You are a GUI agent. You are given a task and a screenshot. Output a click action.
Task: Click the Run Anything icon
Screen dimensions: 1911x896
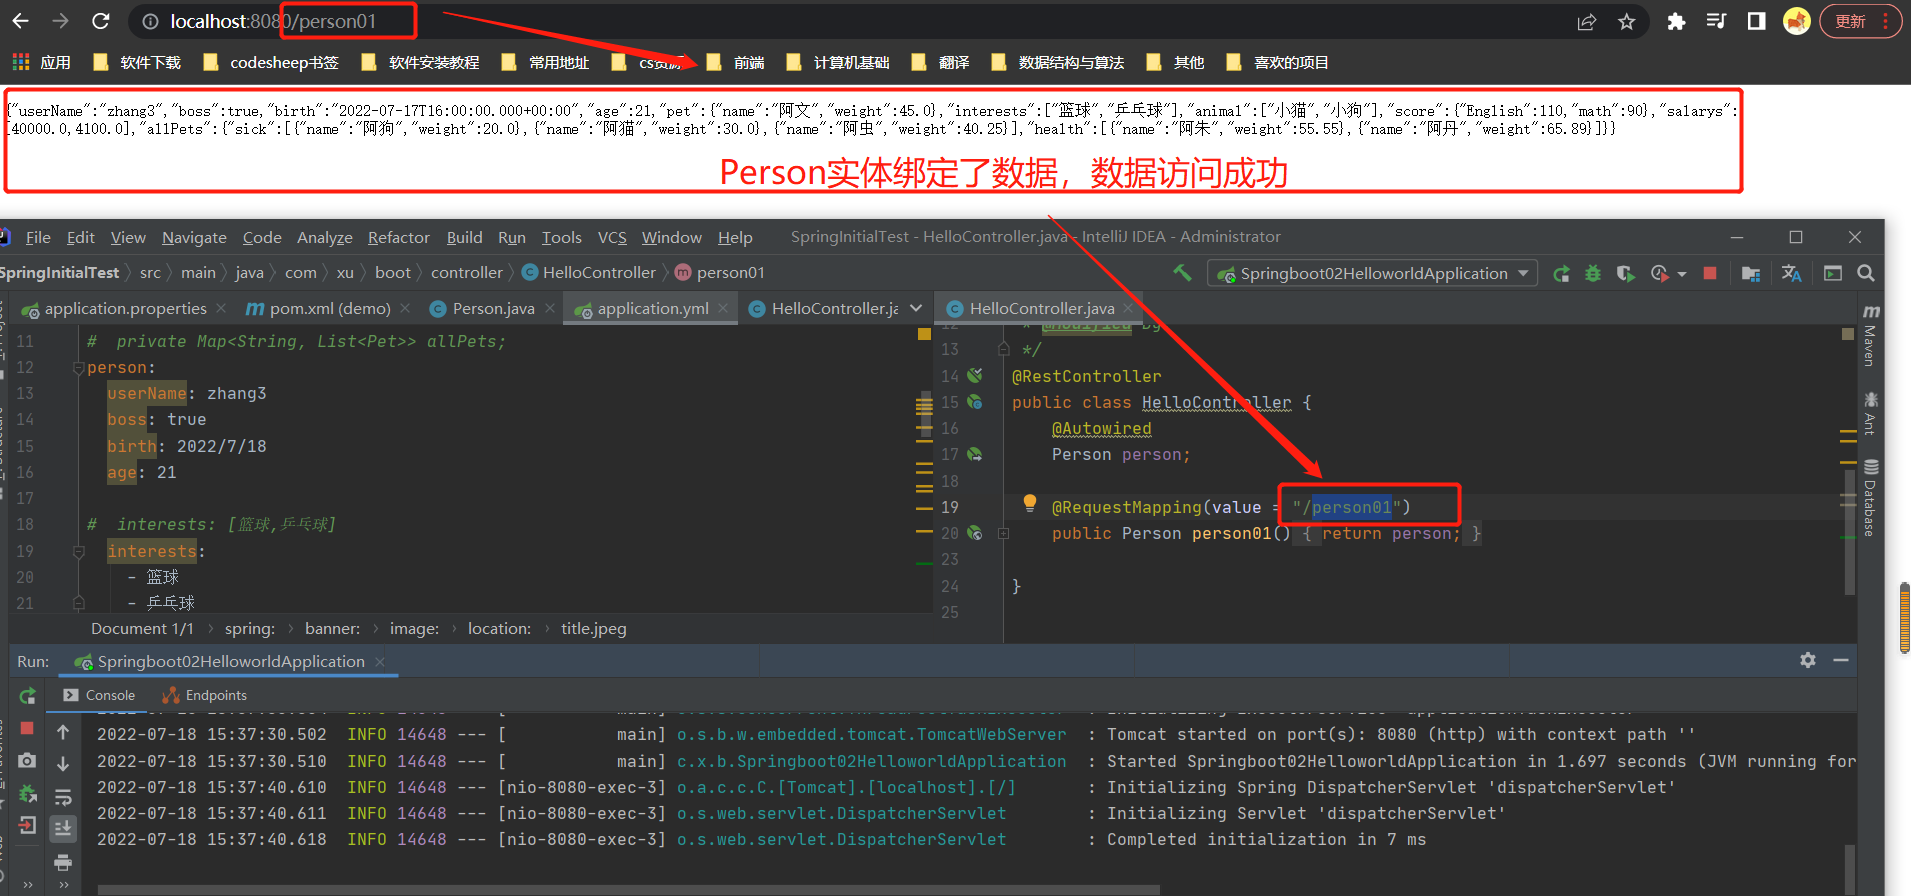[1833, 273]
